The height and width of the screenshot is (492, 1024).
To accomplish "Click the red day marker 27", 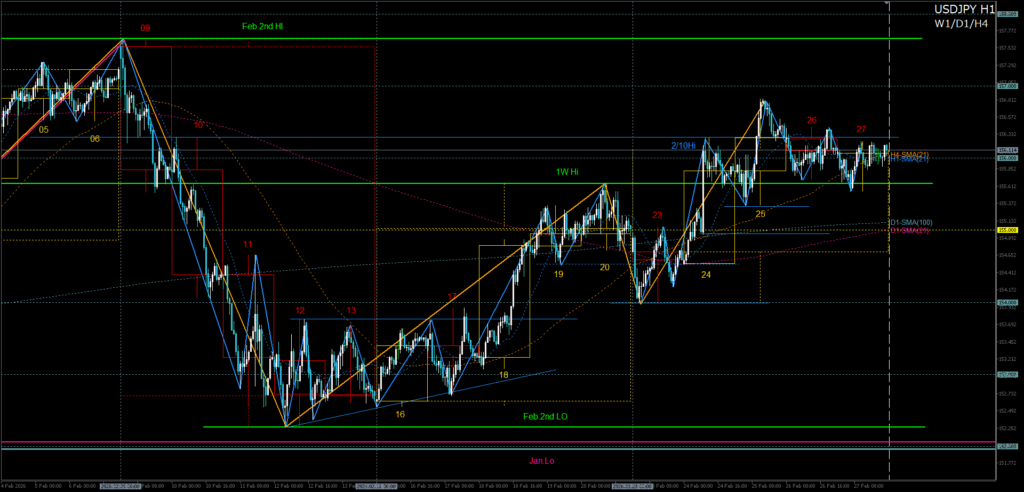I will coord(861,129).
